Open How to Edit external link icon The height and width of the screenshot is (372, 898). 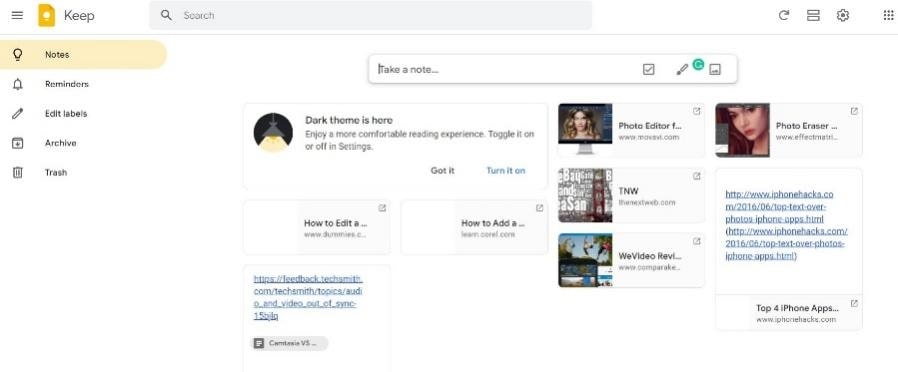point(382,208)
